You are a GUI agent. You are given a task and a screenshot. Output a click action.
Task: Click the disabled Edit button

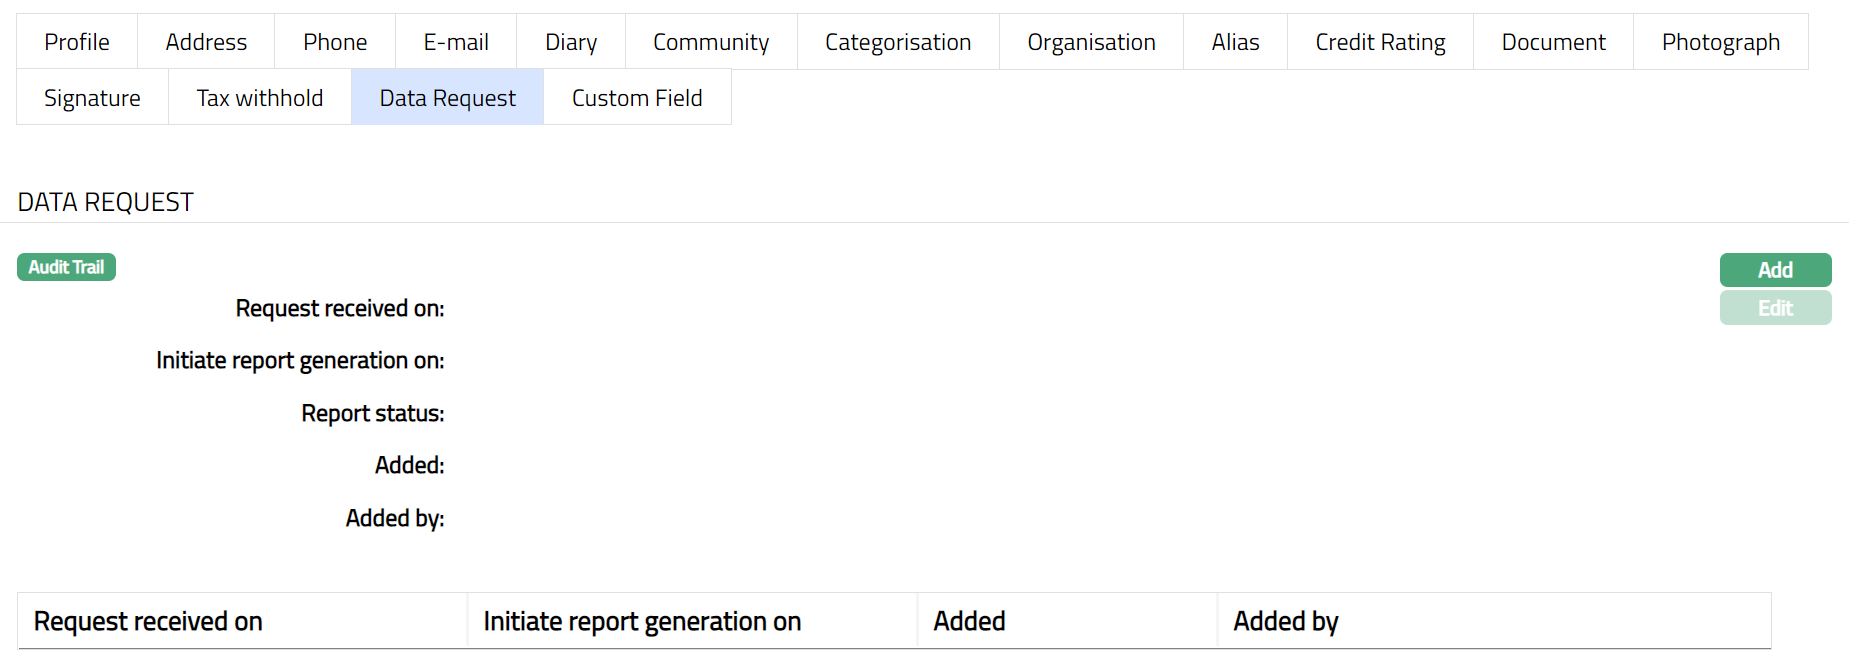(1775, 308)
